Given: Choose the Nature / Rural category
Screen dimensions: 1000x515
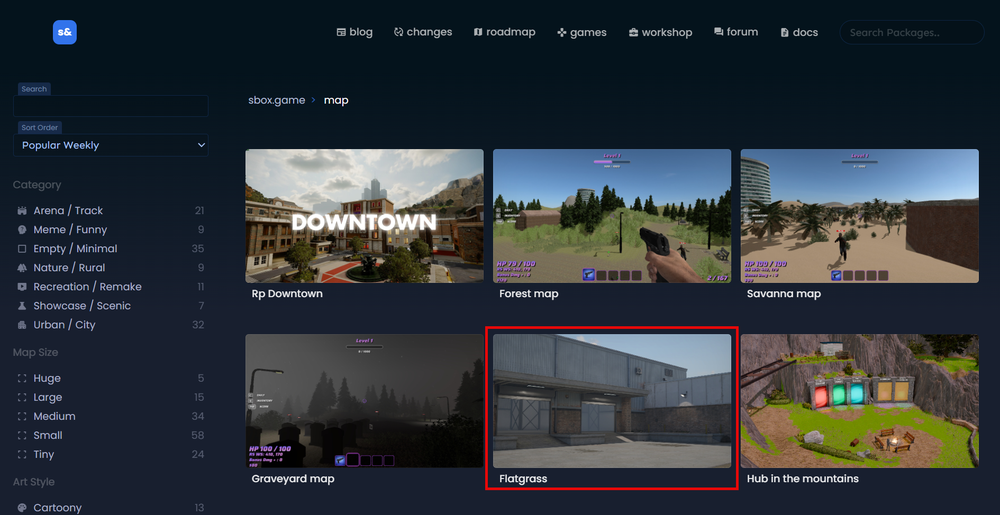Looking at the screenshot, I should [110, 268].
